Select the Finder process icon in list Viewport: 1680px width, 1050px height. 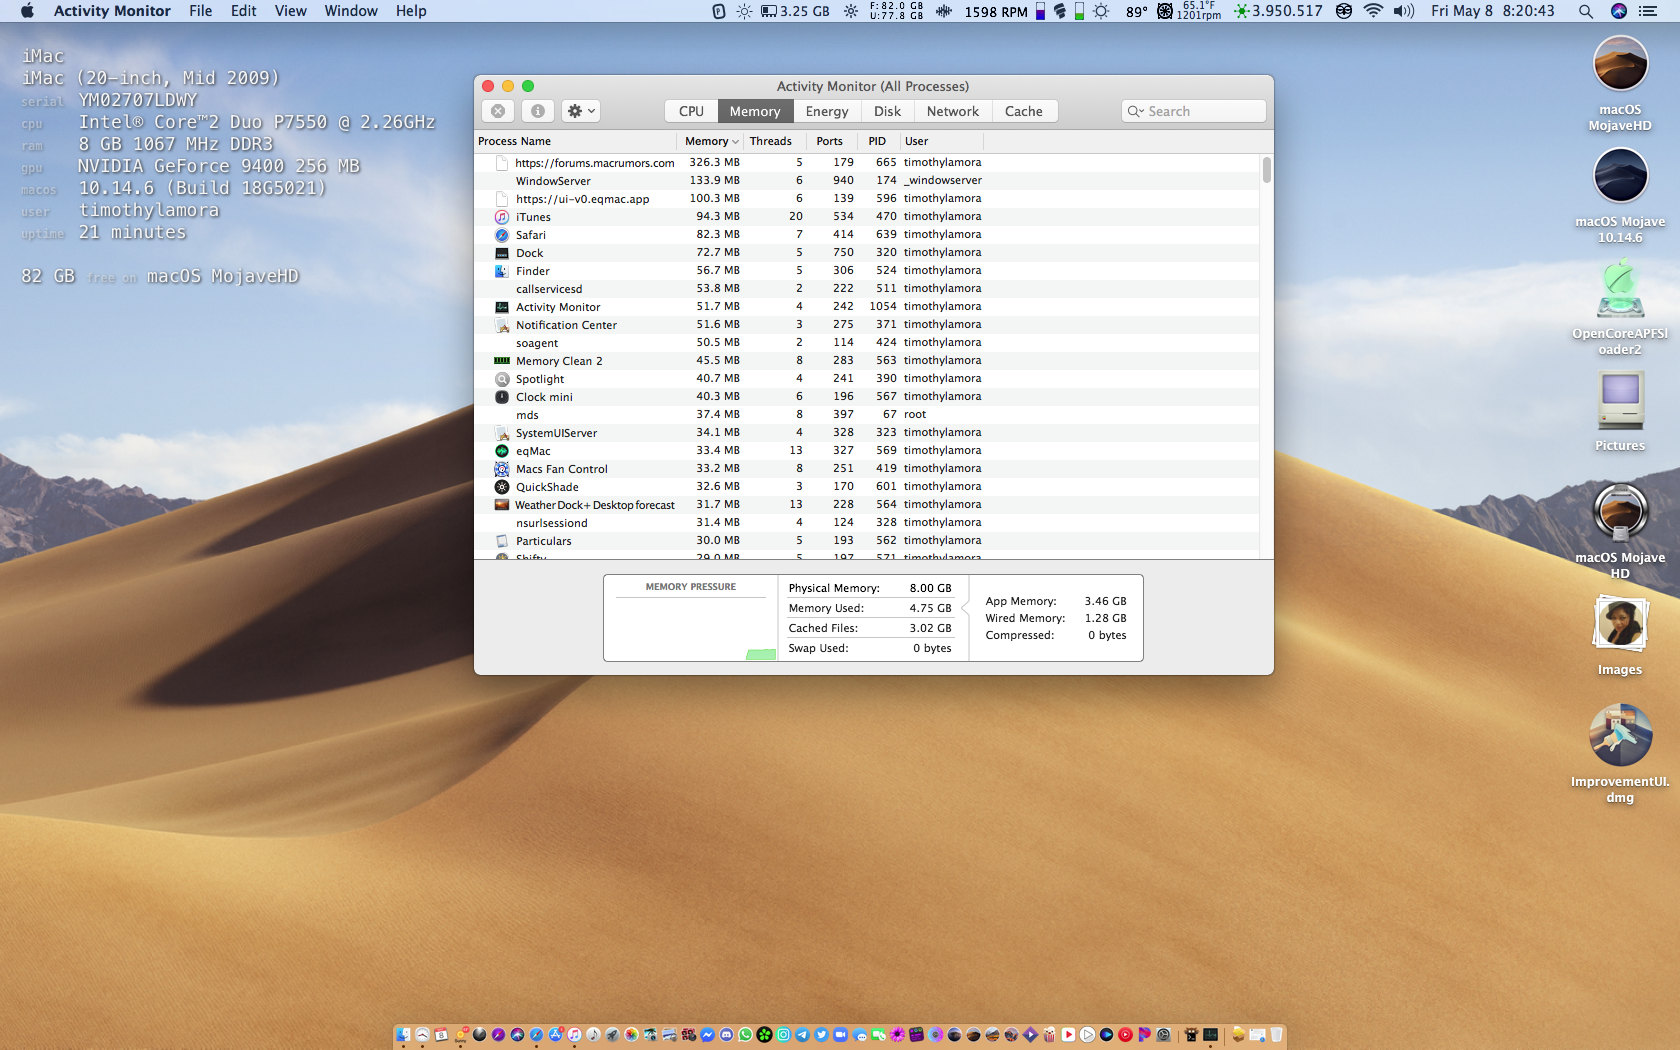502,271
